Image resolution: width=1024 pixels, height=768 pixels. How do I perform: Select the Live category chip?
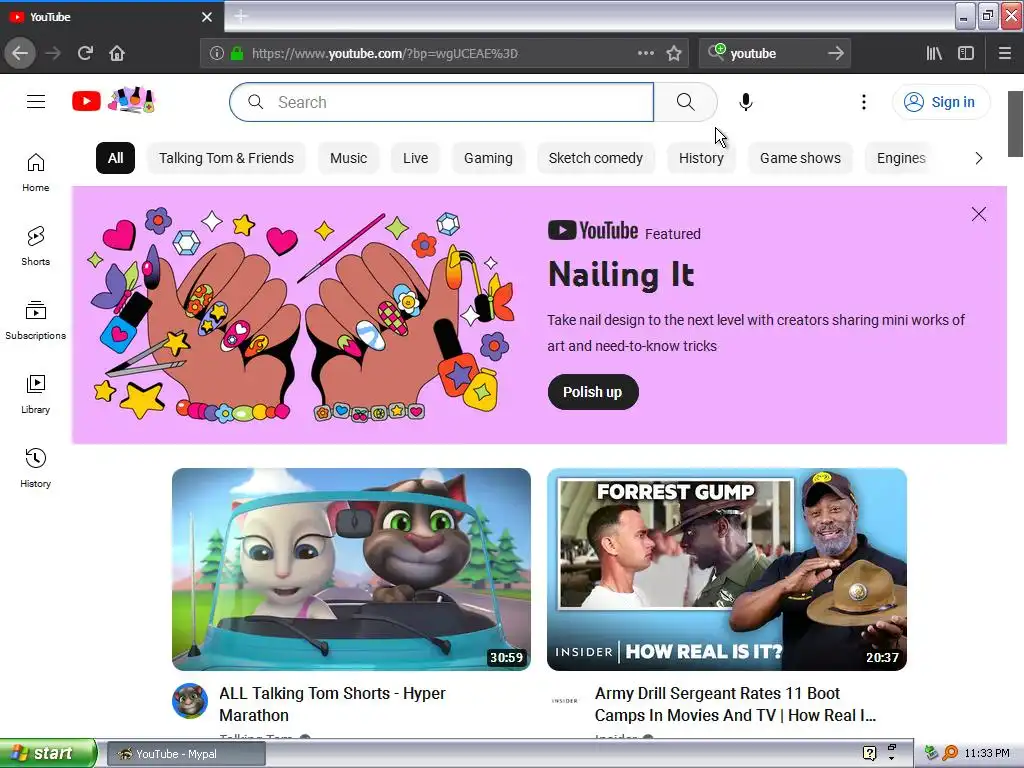415,158
